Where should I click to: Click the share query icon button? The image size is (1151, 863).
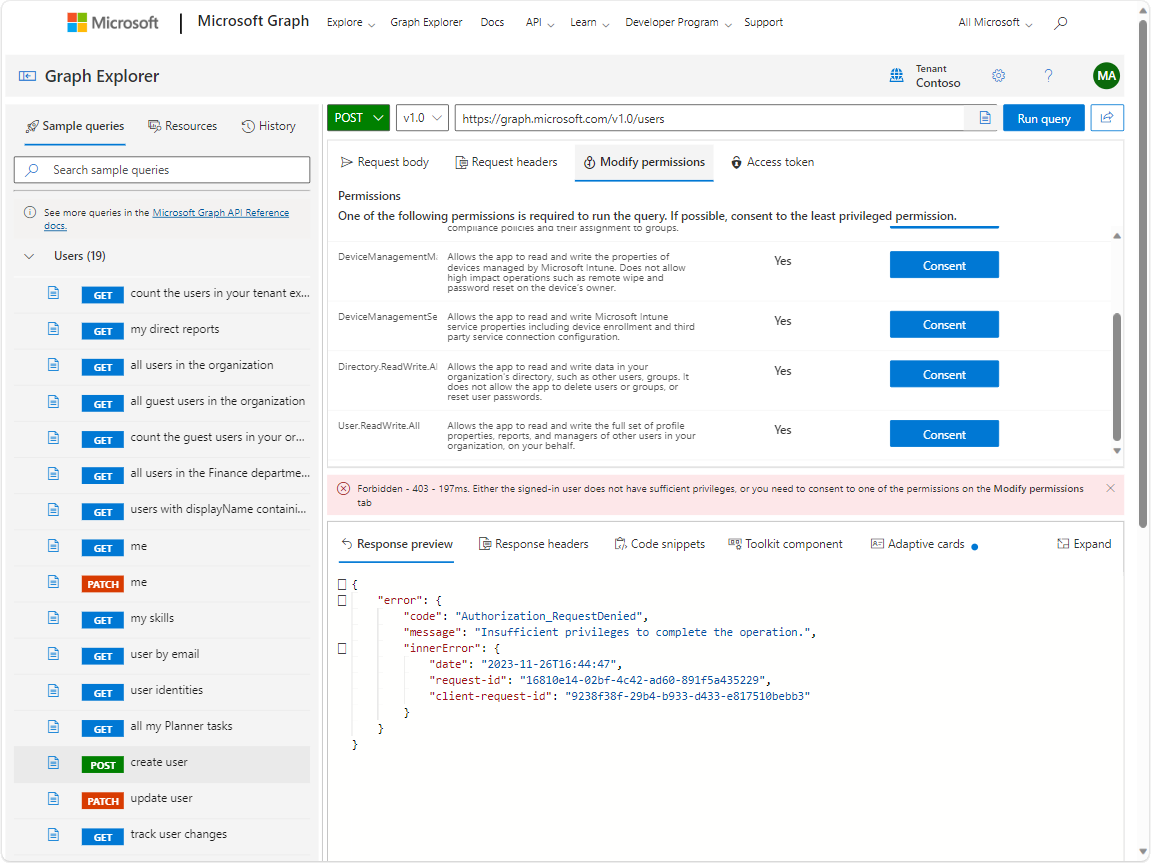(x=1107, y=117)
